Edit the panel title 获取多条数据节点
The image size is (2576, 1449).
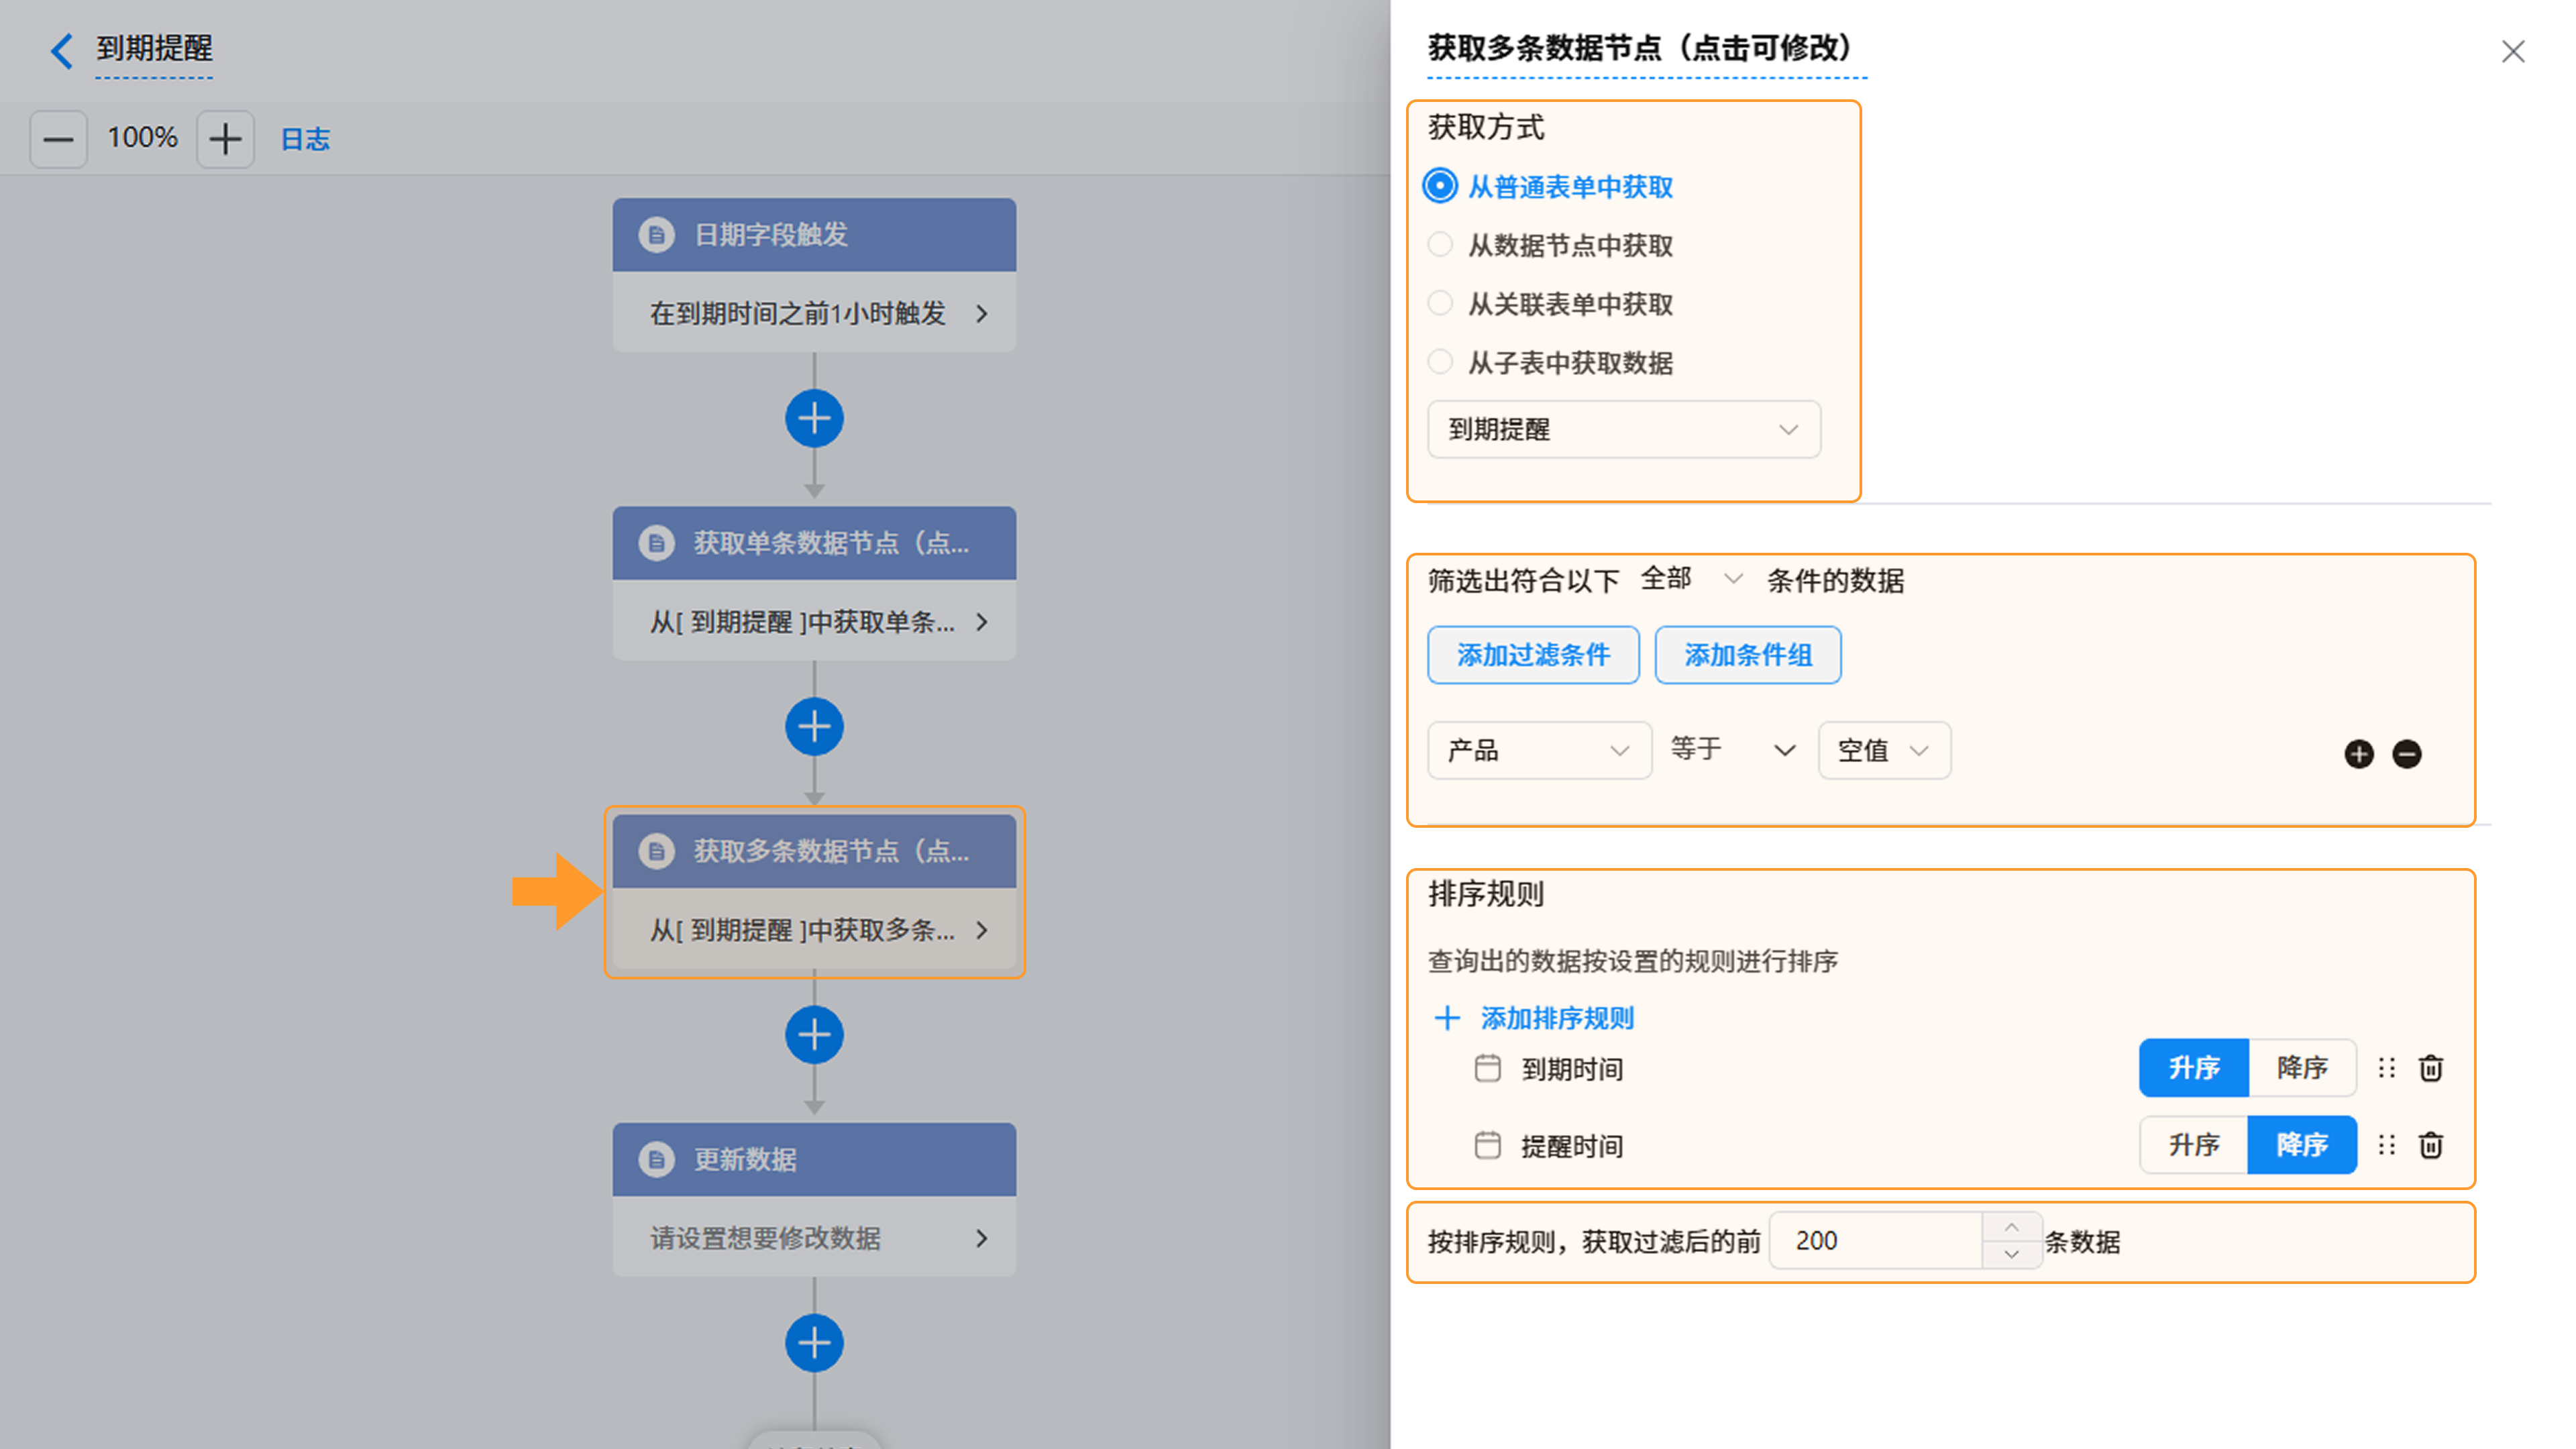click(1645, 48)
